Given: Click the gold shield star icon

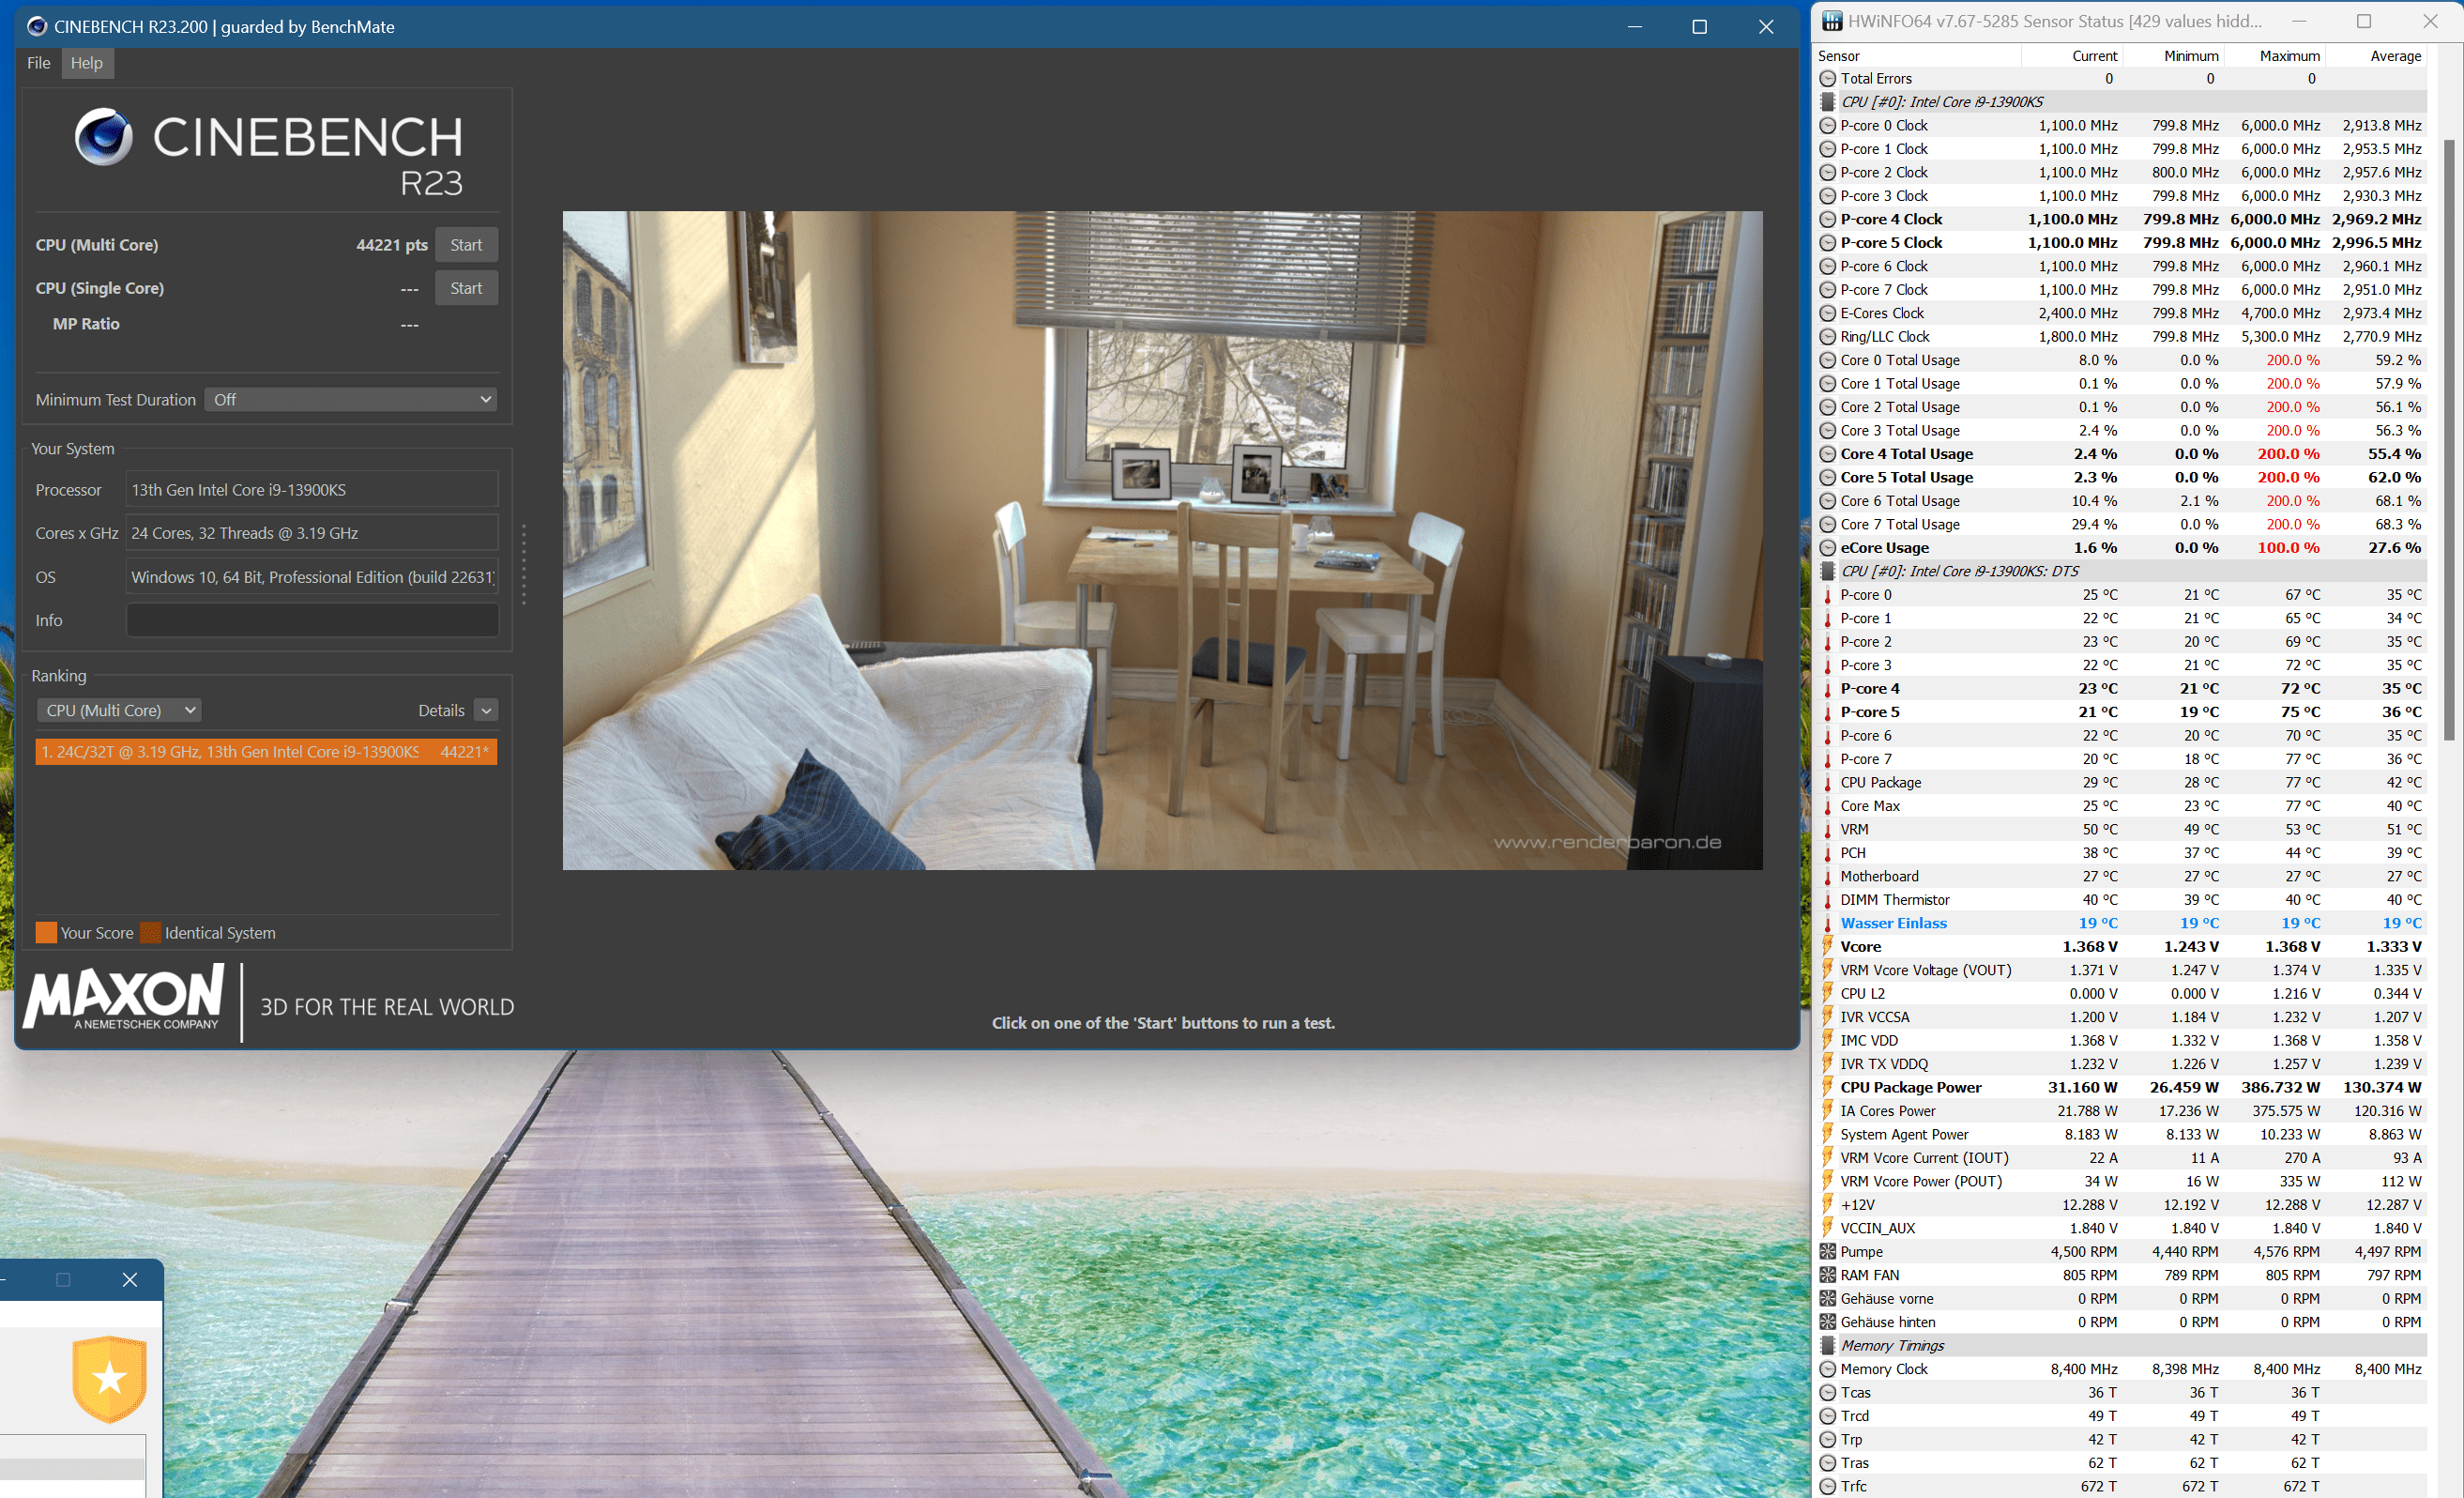Looking at the screenshot, I should coord(110,1379).
